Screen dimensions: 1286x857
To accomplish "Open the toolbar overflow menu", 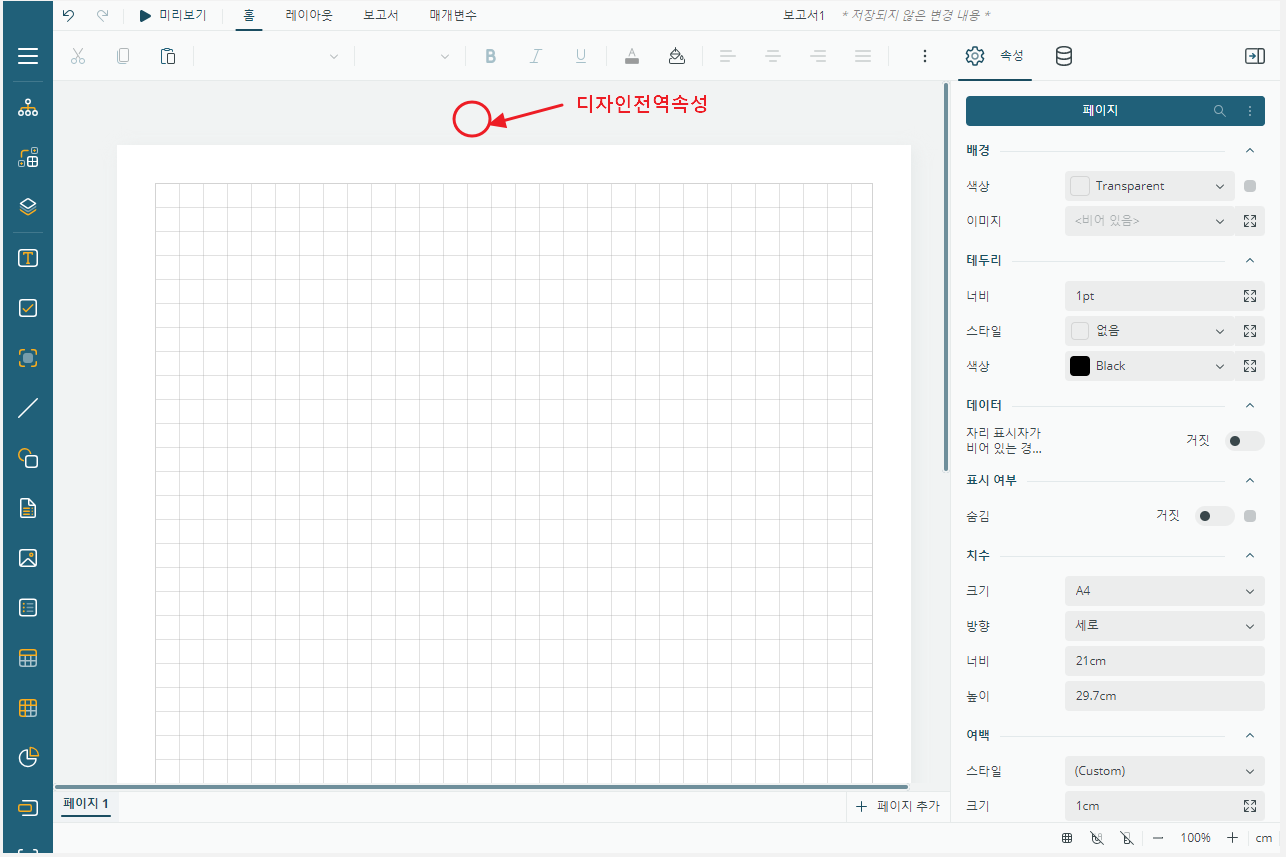I will tap(925, 56).
